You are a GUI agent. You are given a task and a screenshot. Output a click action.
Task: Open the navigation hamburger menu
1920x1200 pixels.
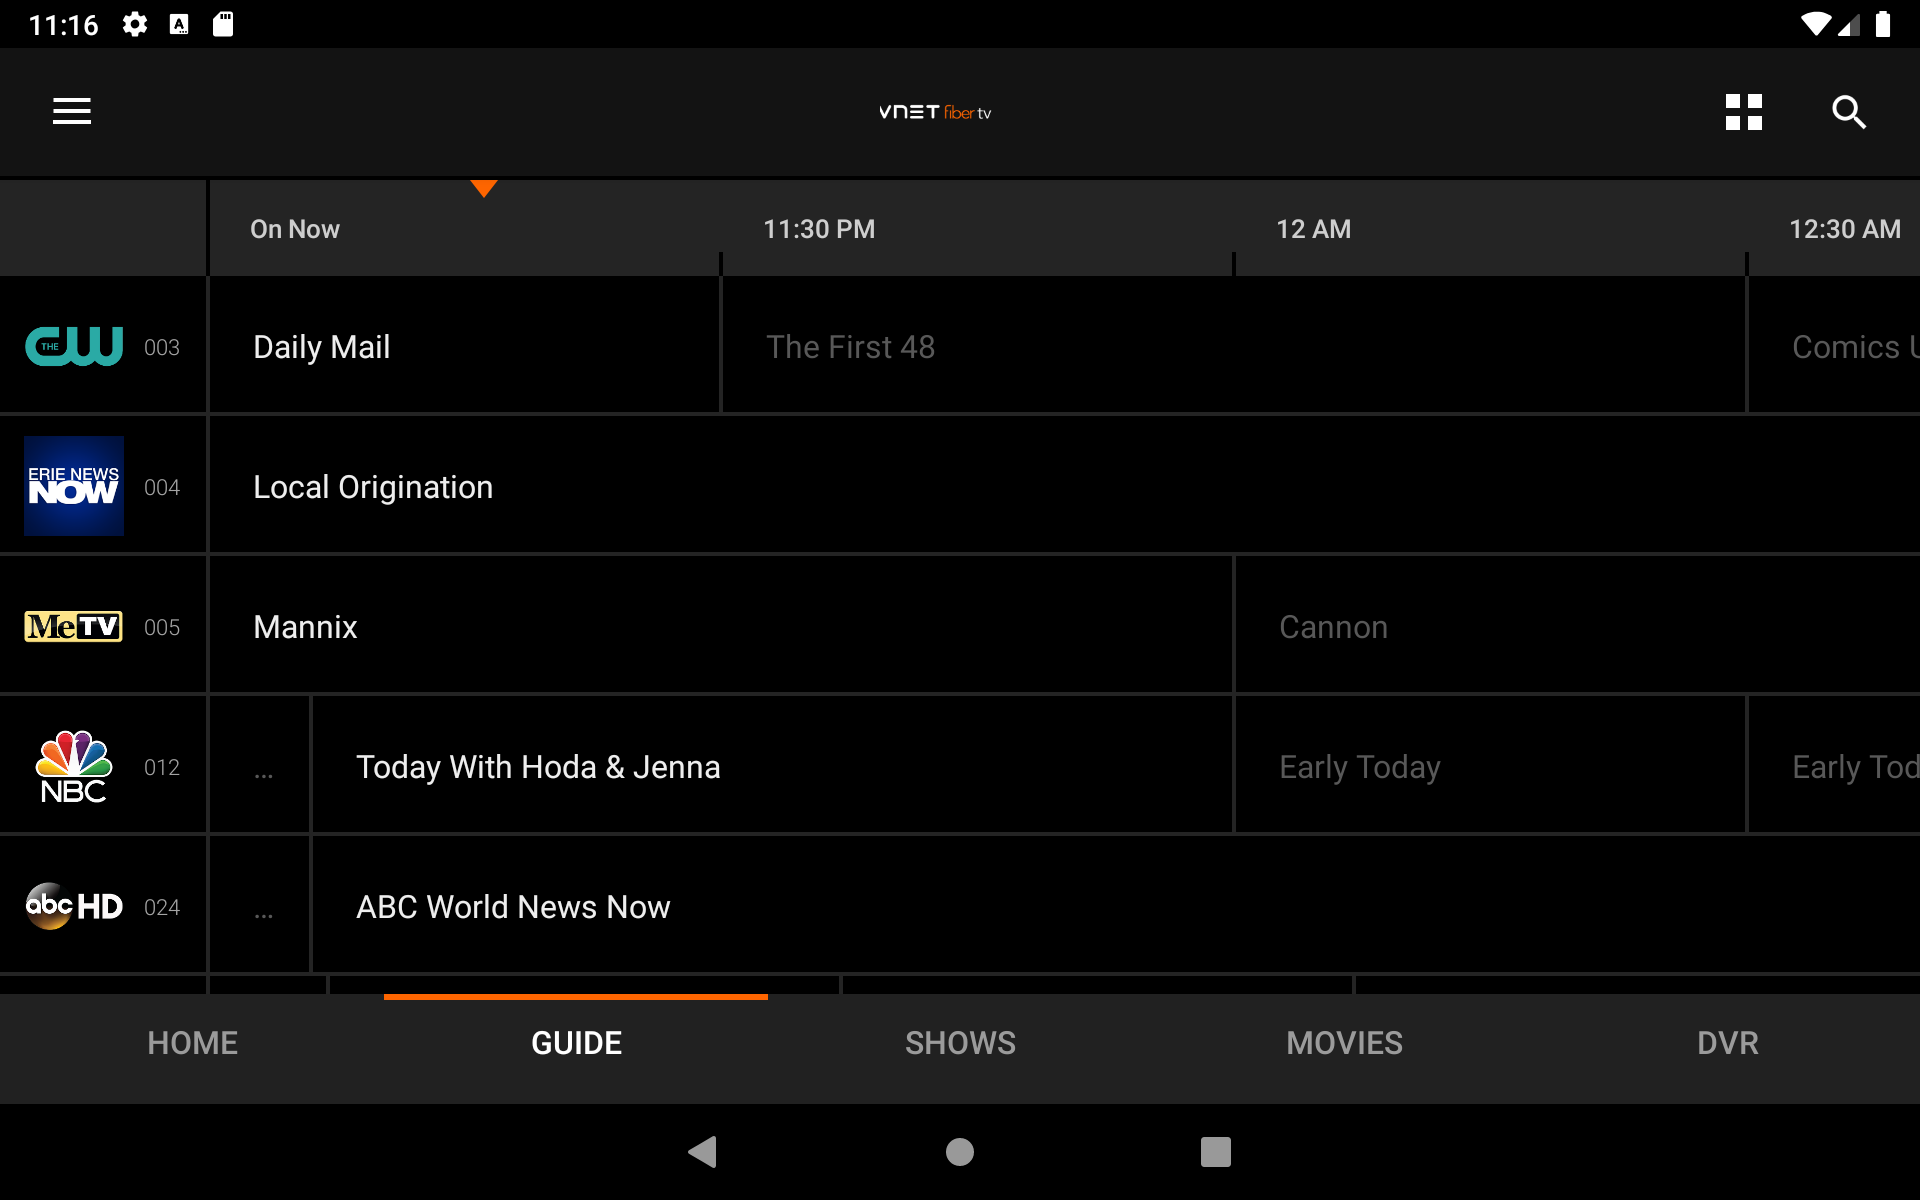[71, 112]
